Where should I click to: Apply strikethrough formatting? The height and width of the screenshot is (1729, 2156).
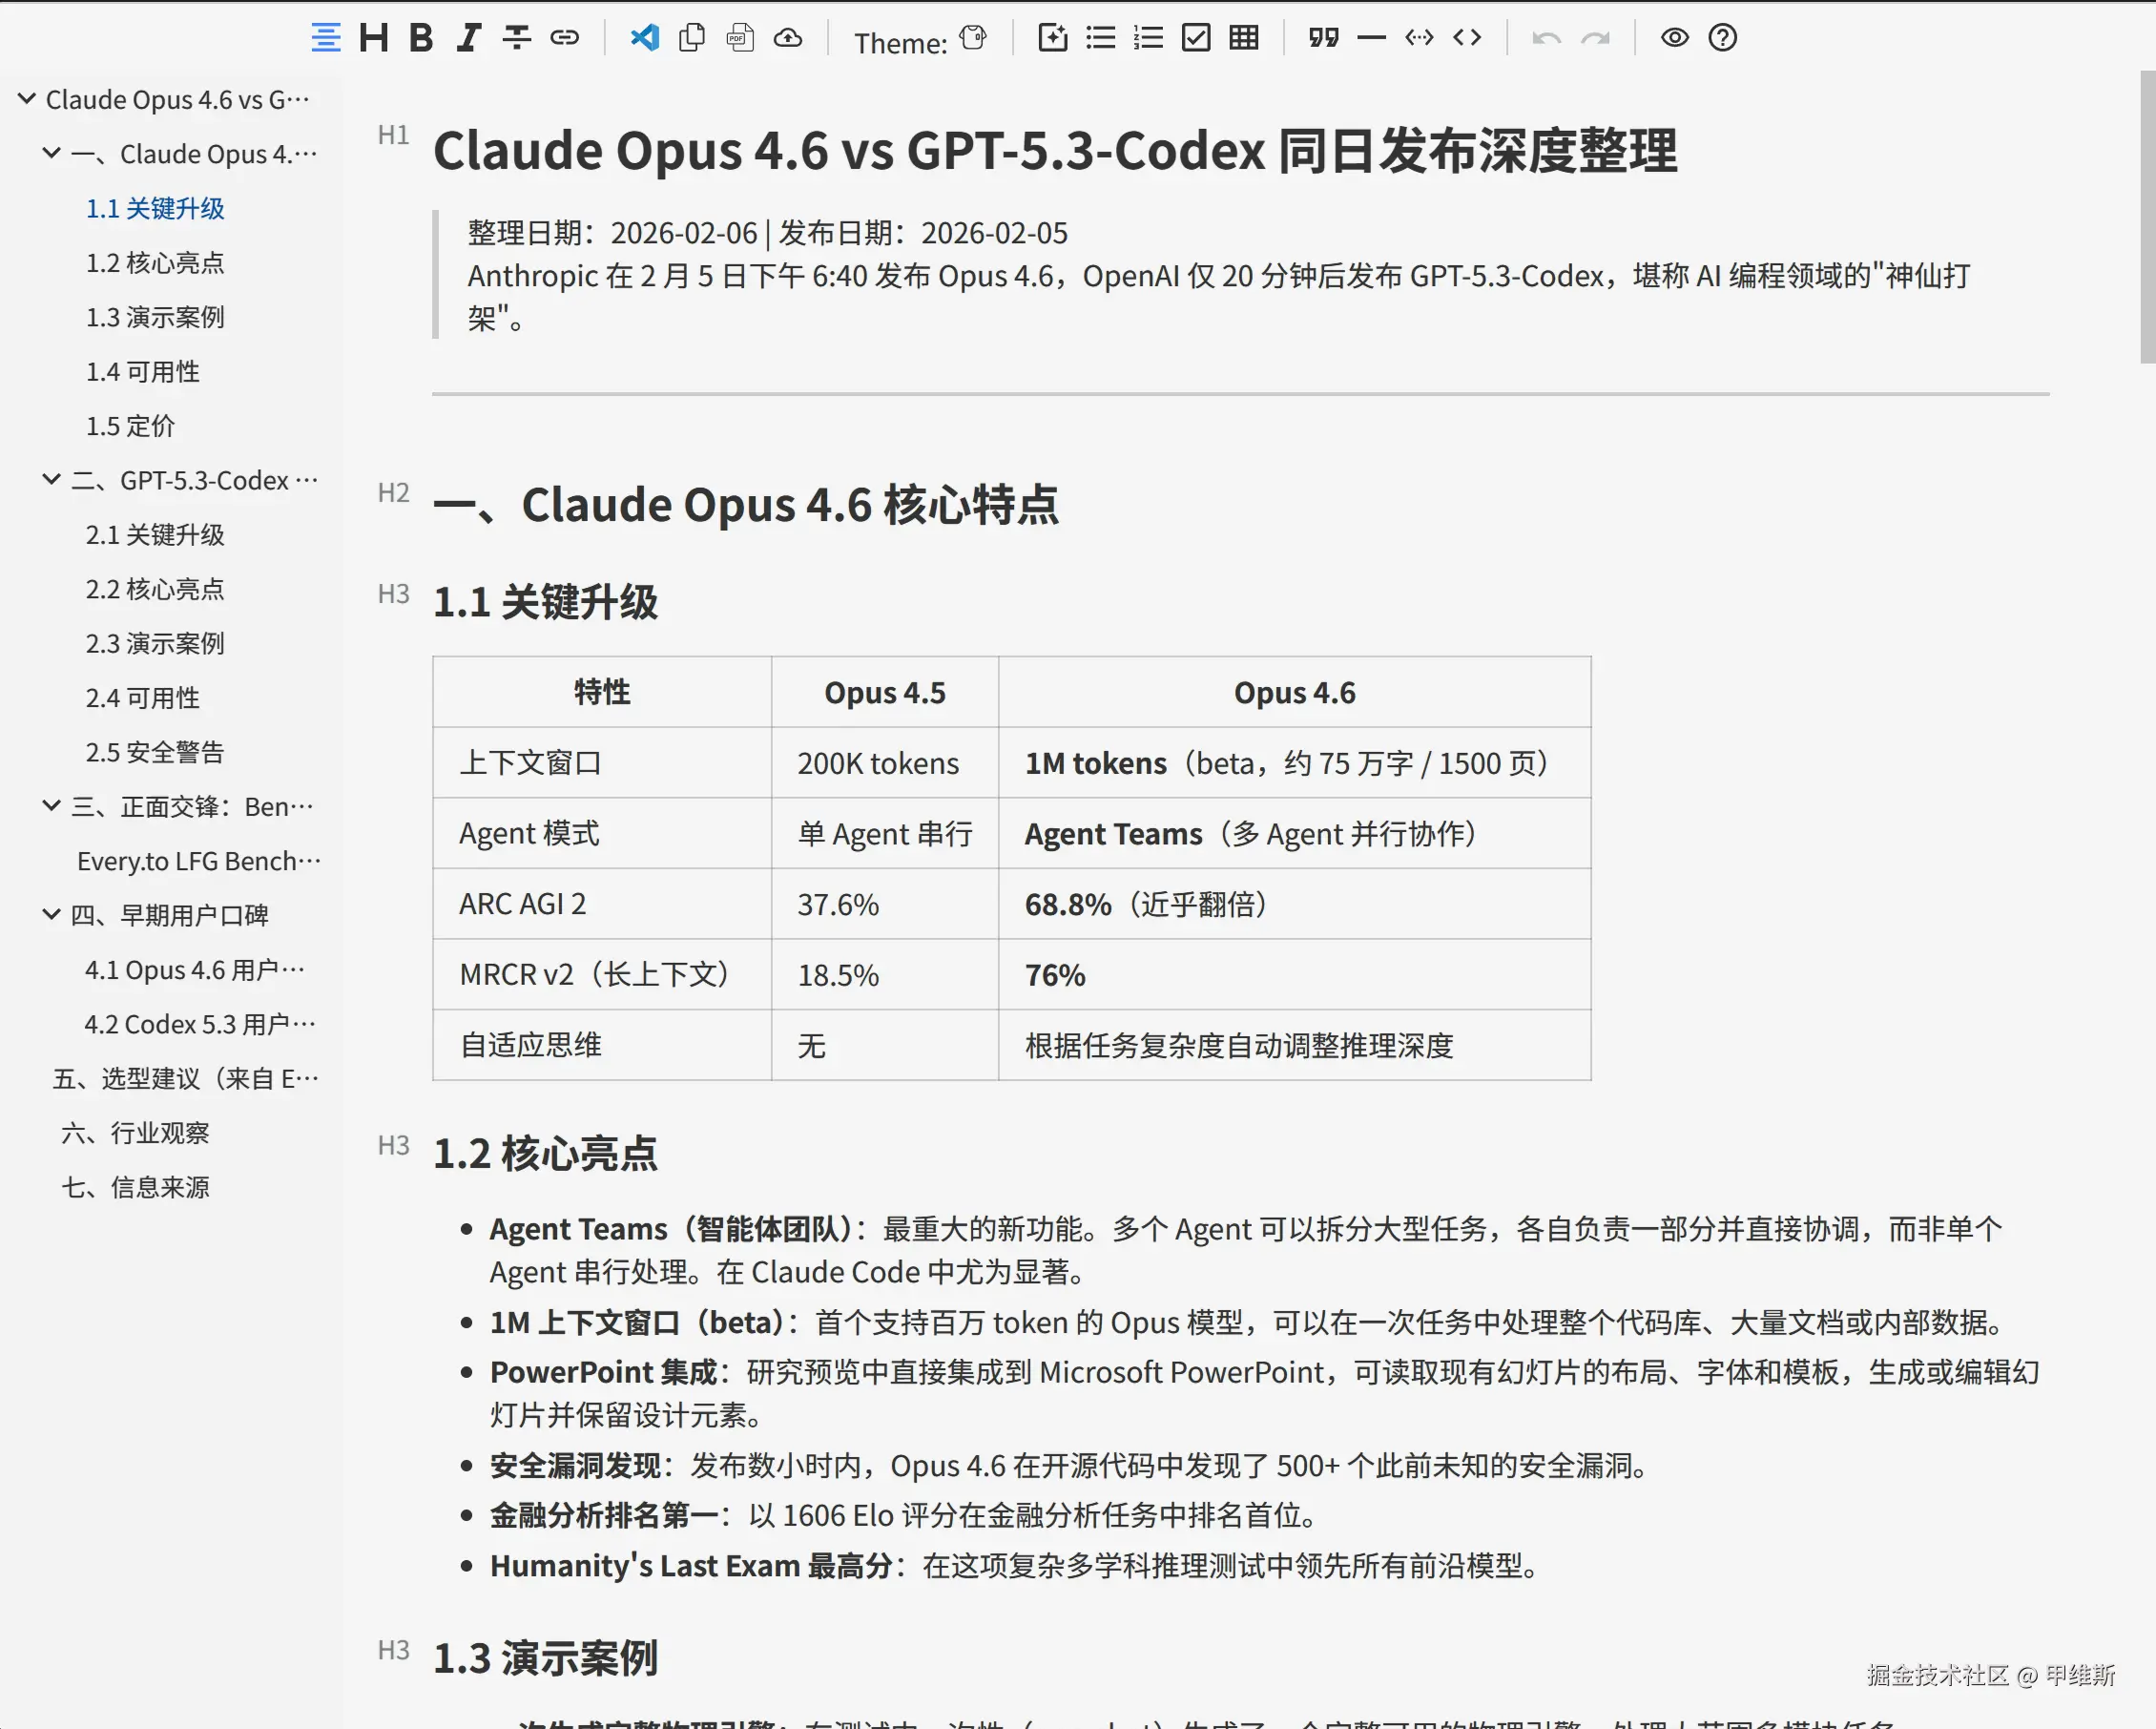(x=516, y=38)
